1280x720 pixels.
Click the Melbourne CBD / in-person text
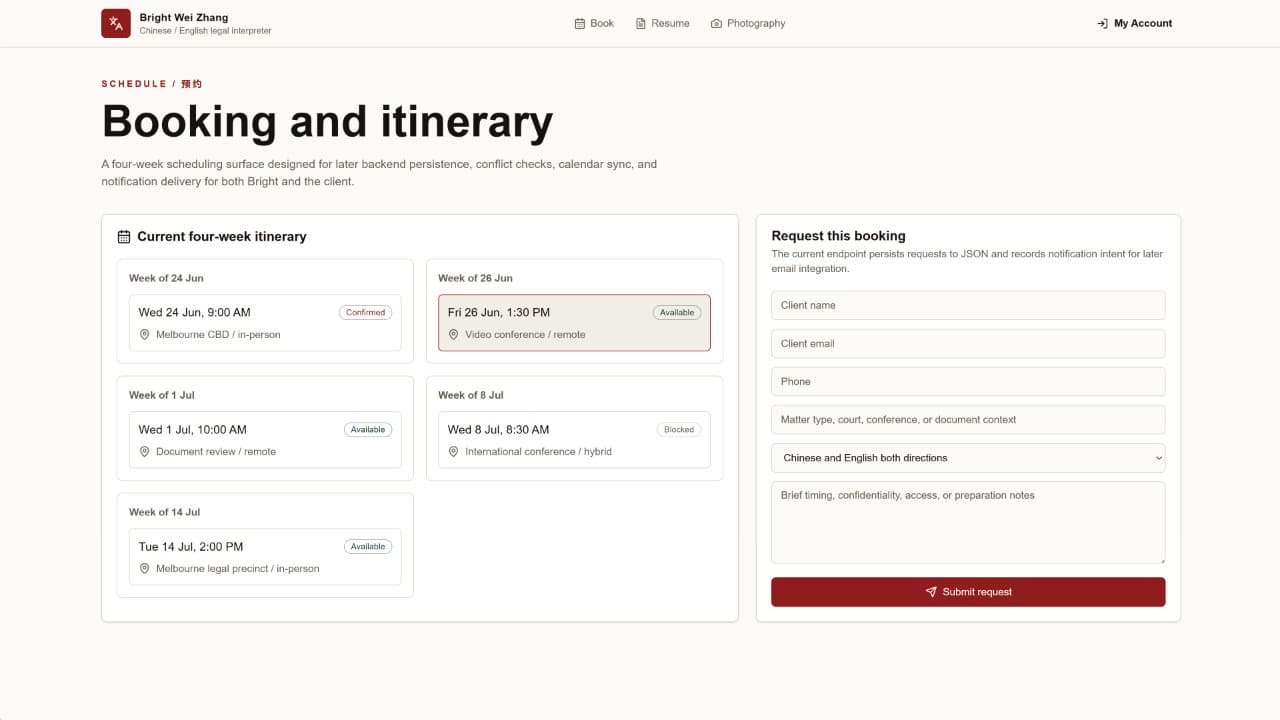(218, 335)
